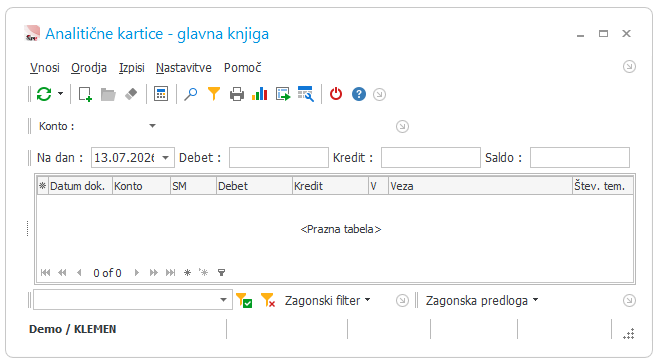
Task: Click the eraser delete icon
Action: pos(131,94)
